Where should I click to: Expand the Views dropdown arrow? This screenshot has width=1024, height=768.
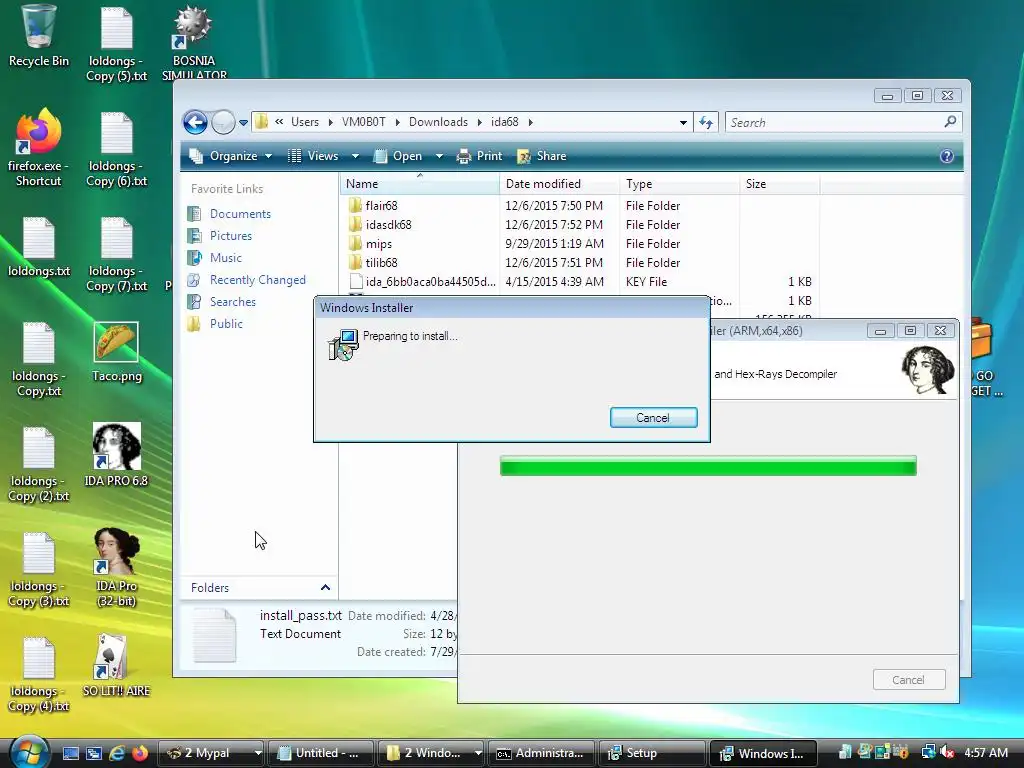pyautogui.click(x=355, y=156)
